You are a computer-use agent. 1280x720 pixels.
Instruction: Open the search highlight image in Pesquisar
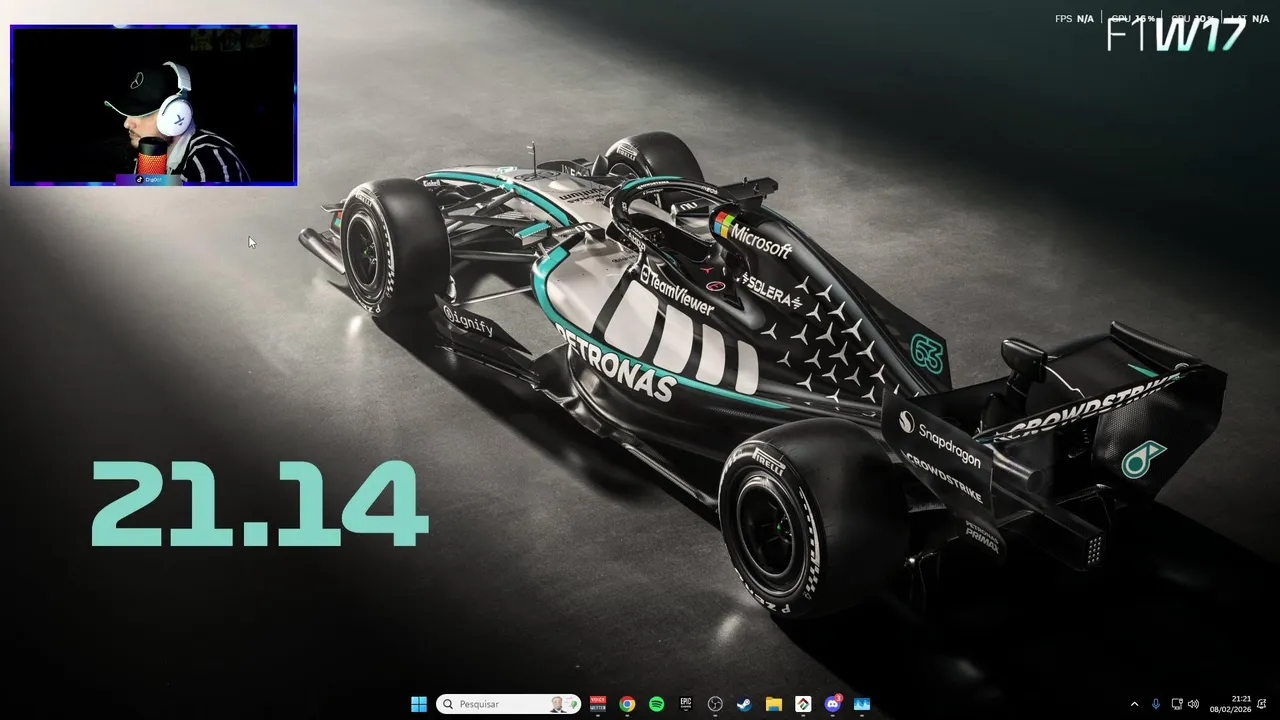pos(562,704)
